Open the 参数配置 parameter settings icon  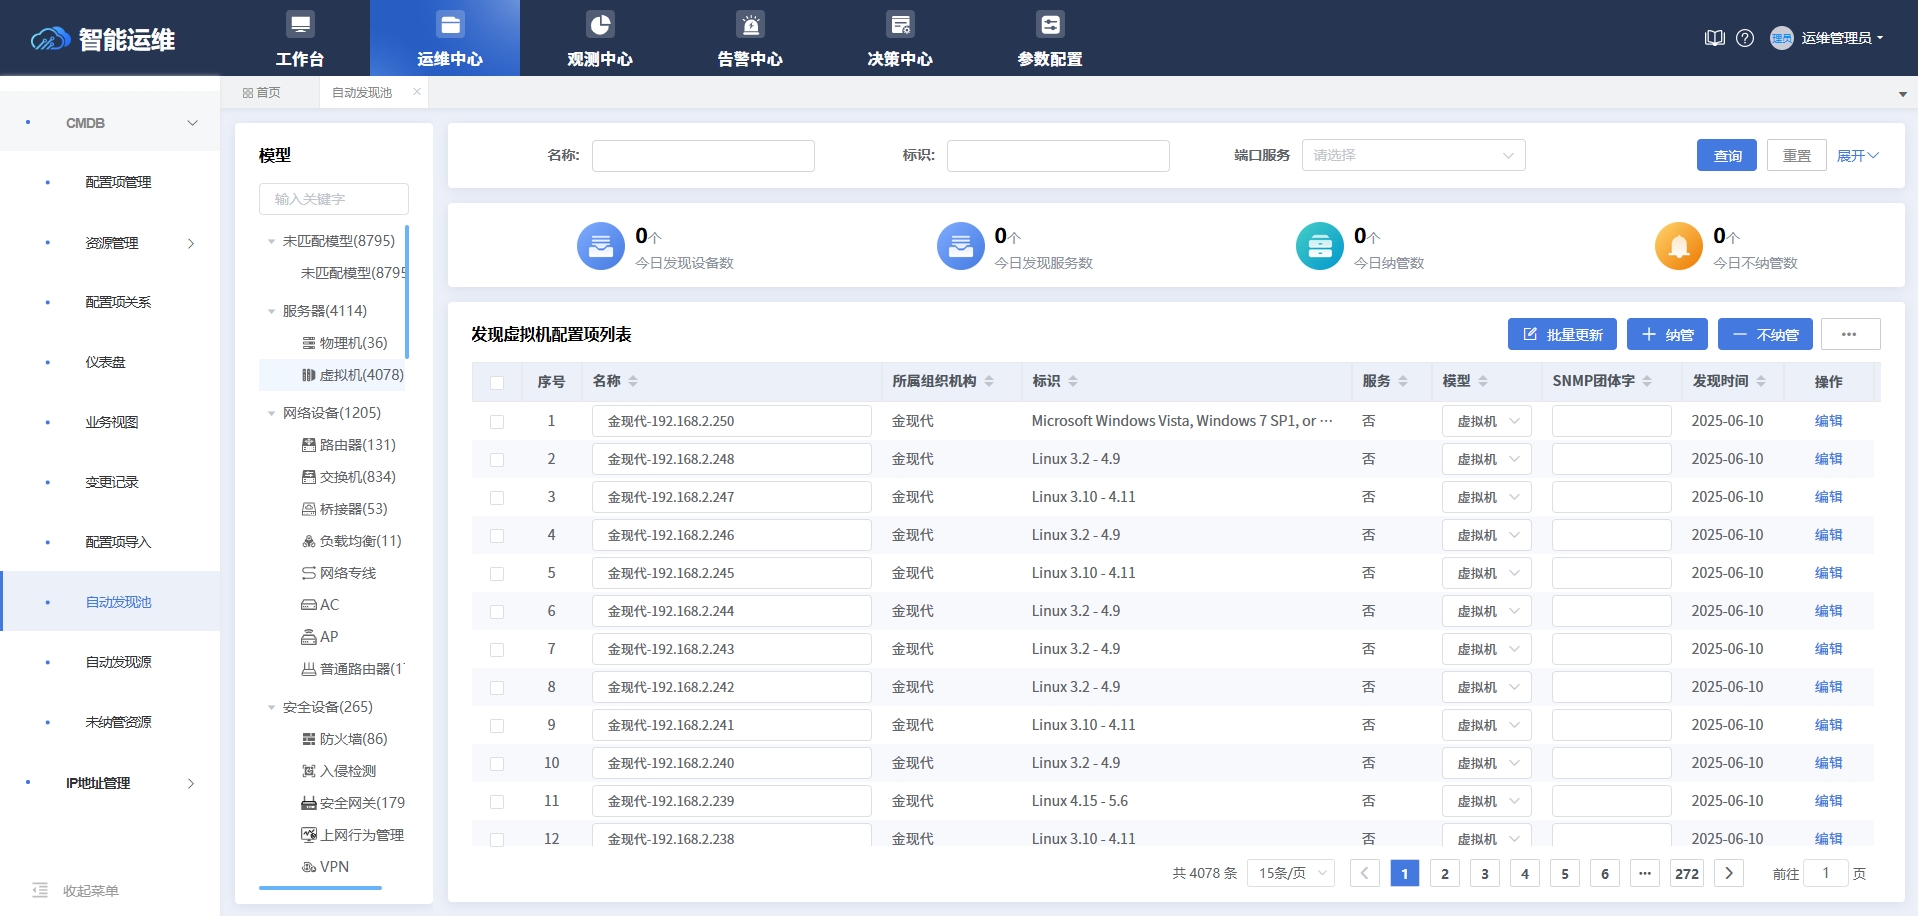1050,25
